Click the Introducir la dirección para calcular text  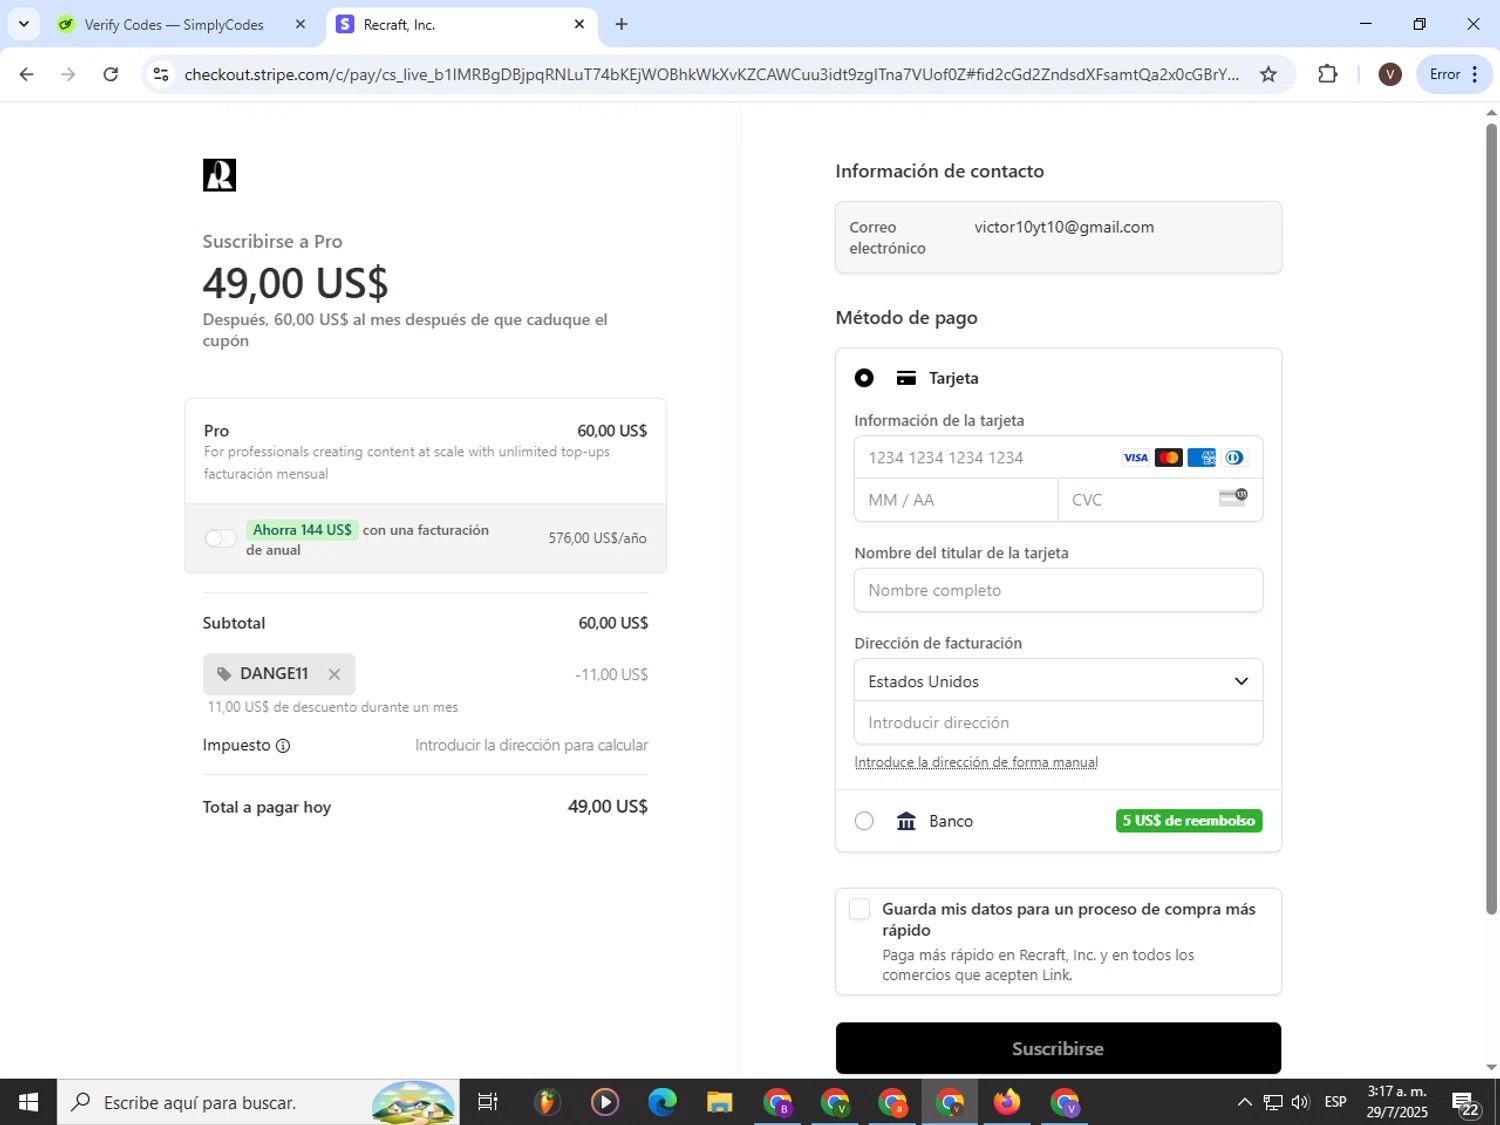(x=531, y=746)
